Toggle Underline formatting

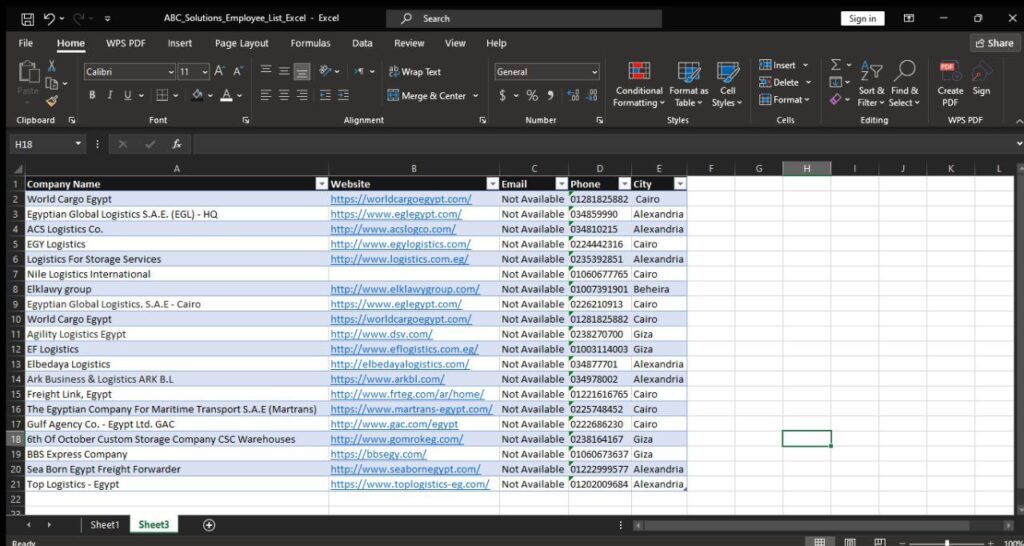tap(127, 95)
